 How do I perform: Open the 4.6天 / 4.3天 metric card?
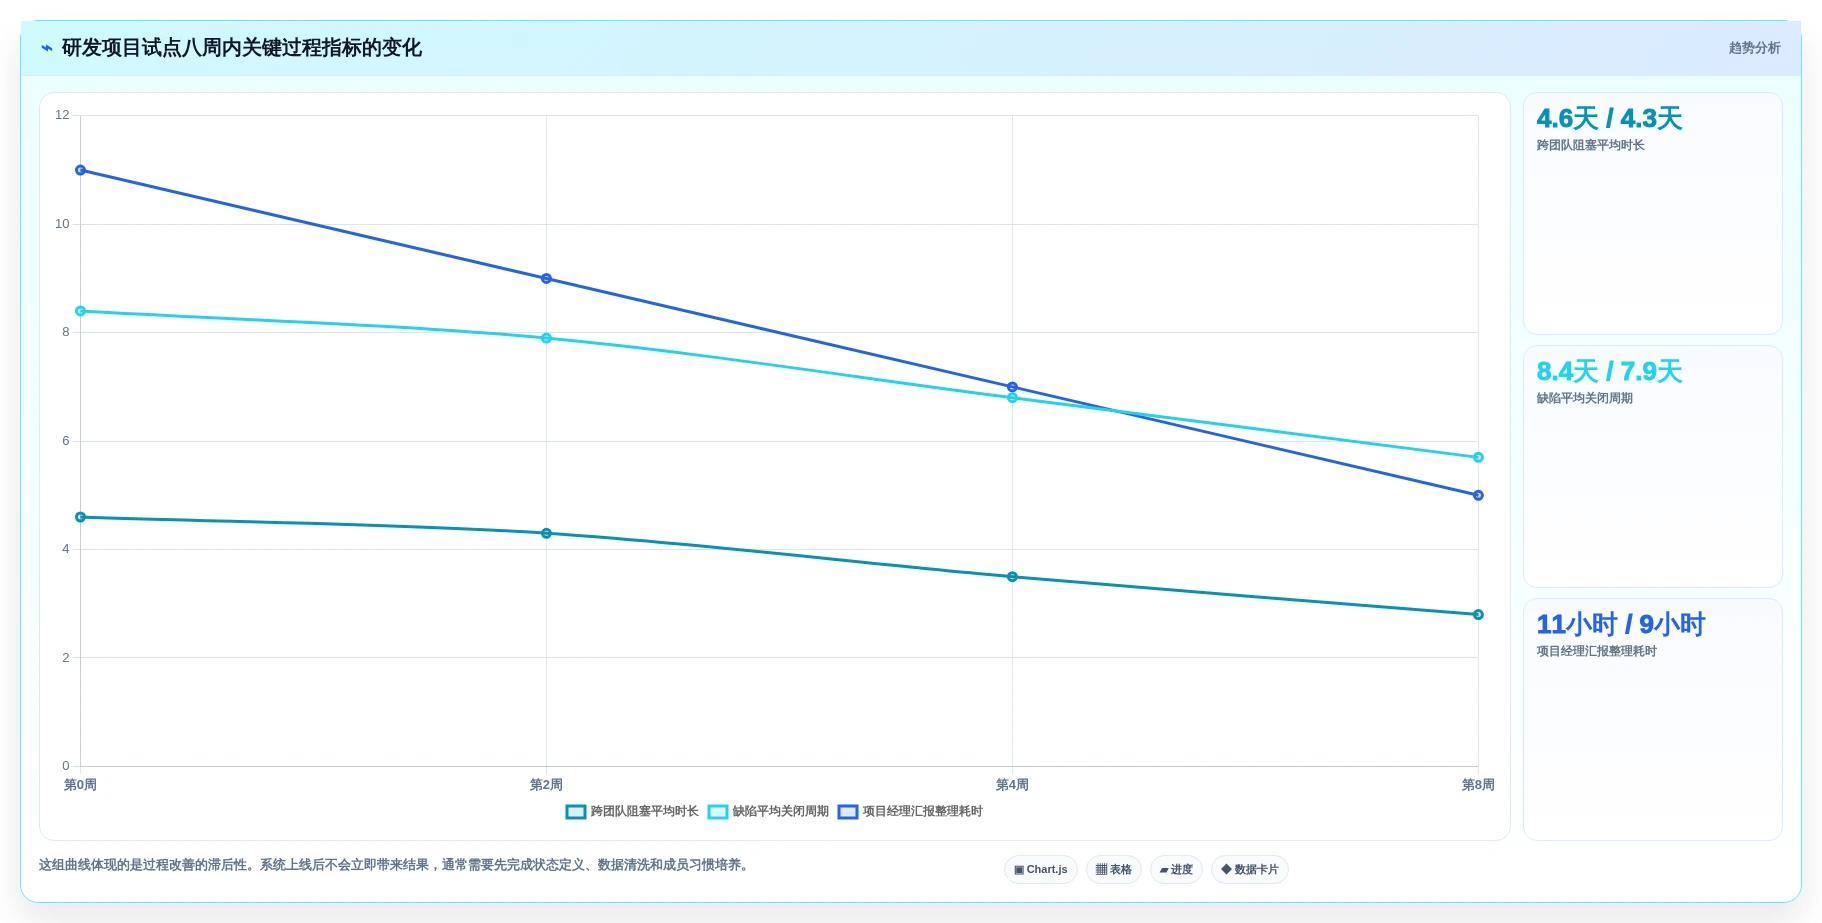click(x=1652, y=214)
